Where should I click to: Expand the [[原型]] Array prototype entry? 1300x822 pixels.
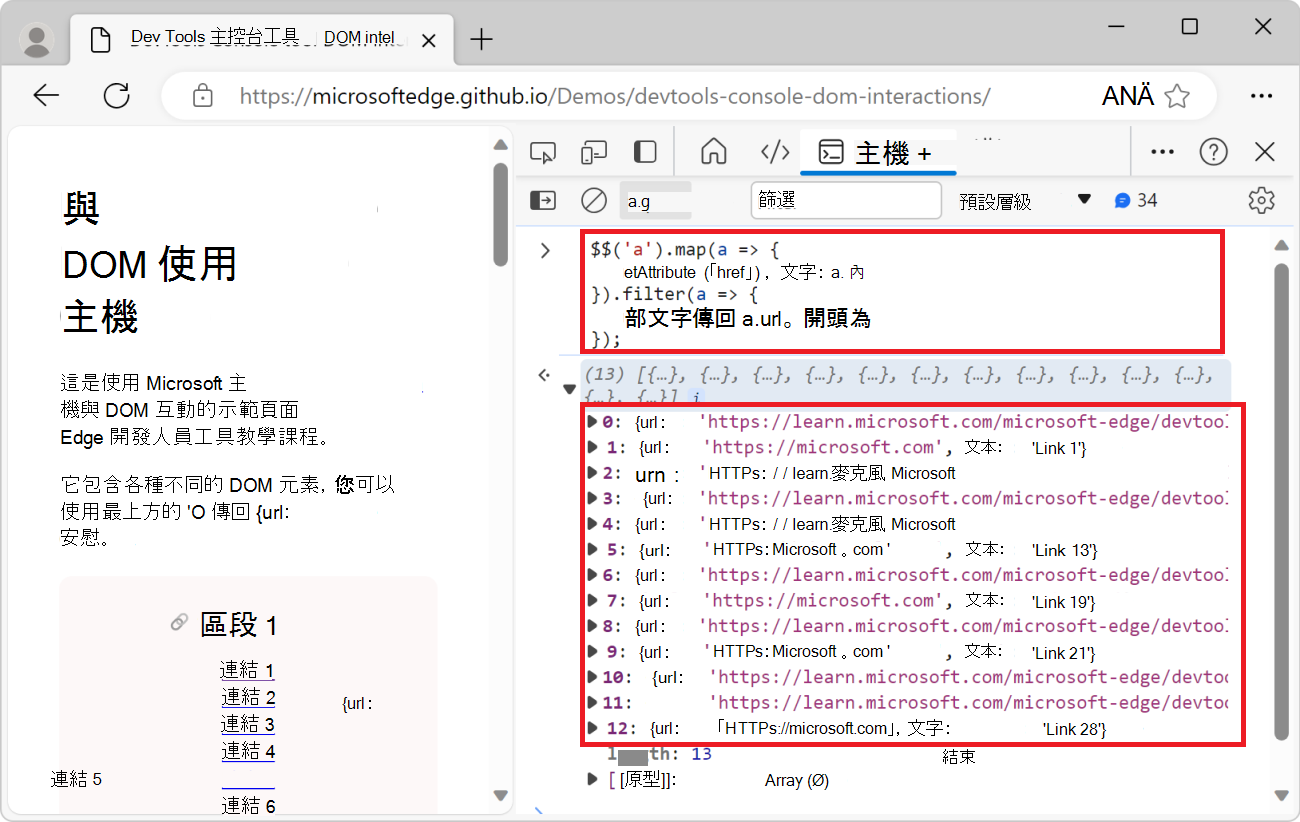(593, 779)
